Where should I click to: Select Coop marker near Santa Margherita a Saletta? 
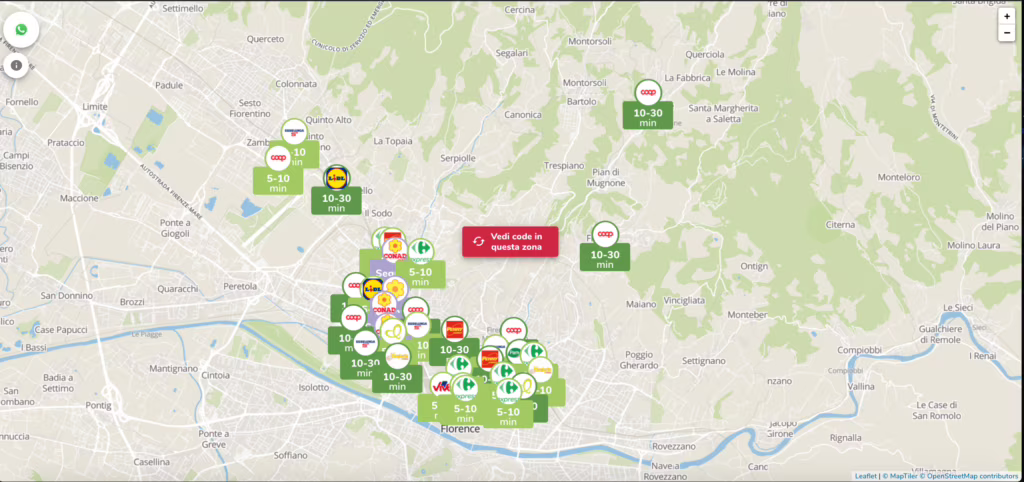pos(648,92)
